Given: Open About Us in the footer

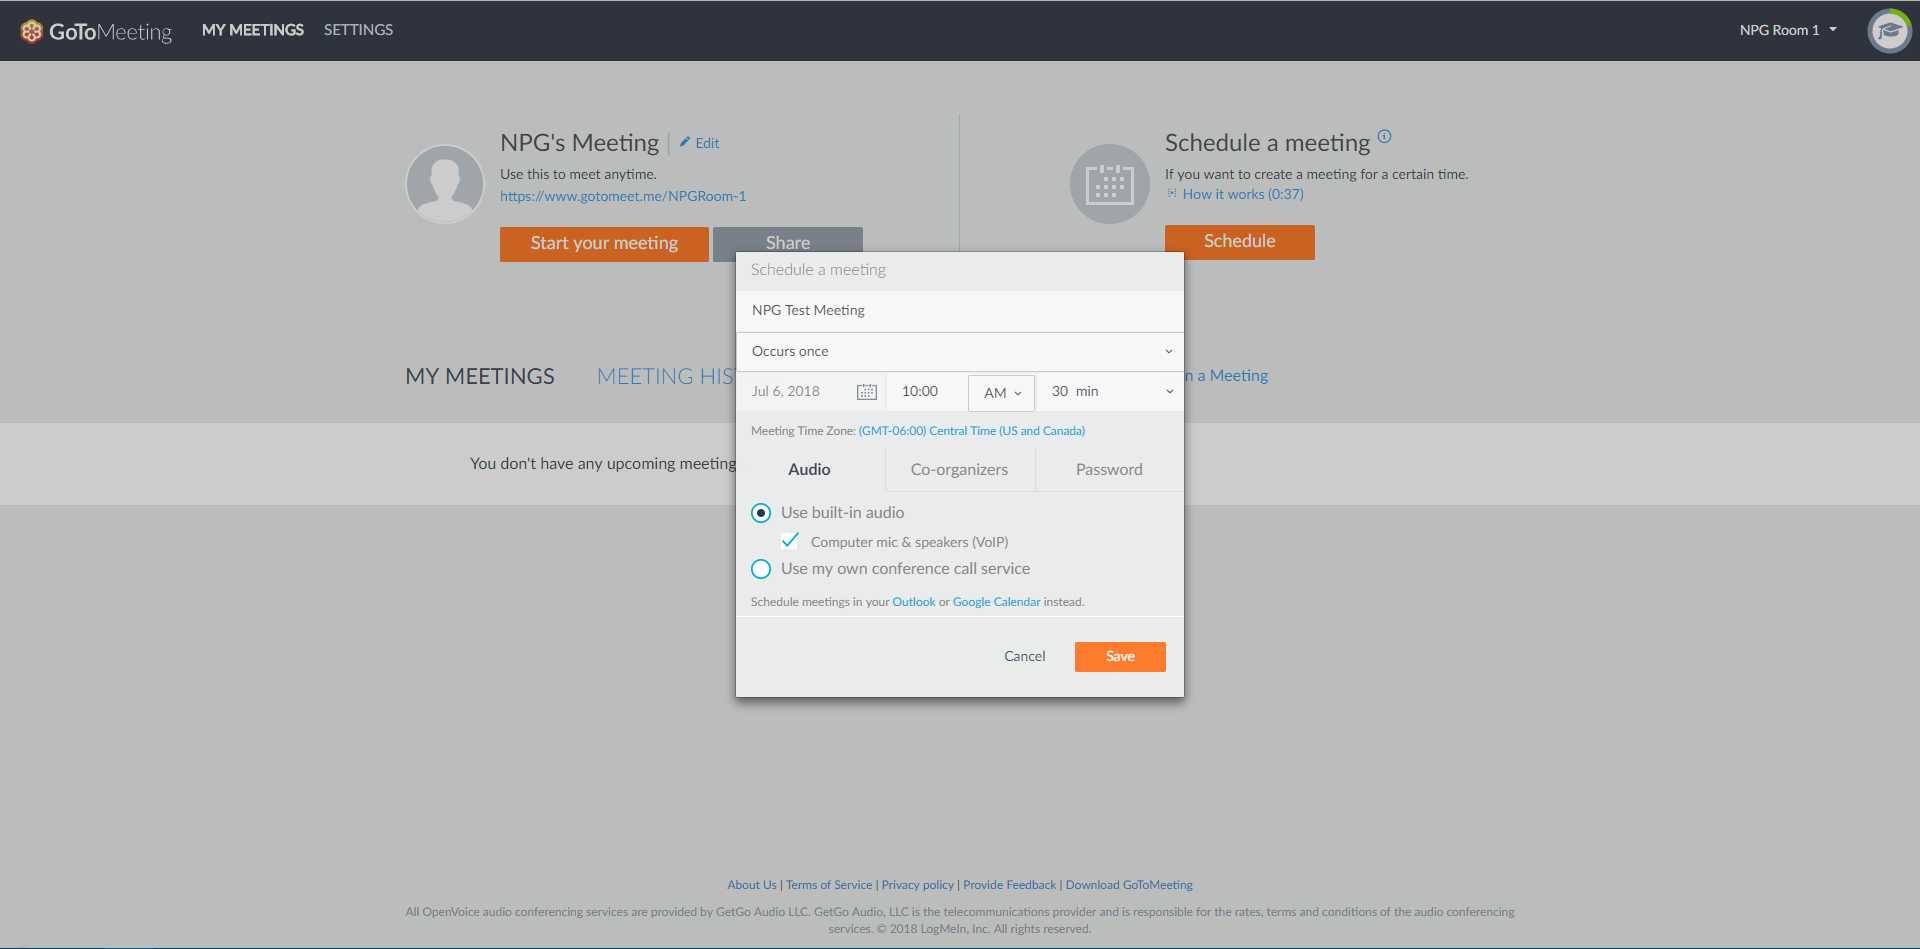Looking at the screenshot, I should point(752,885).
